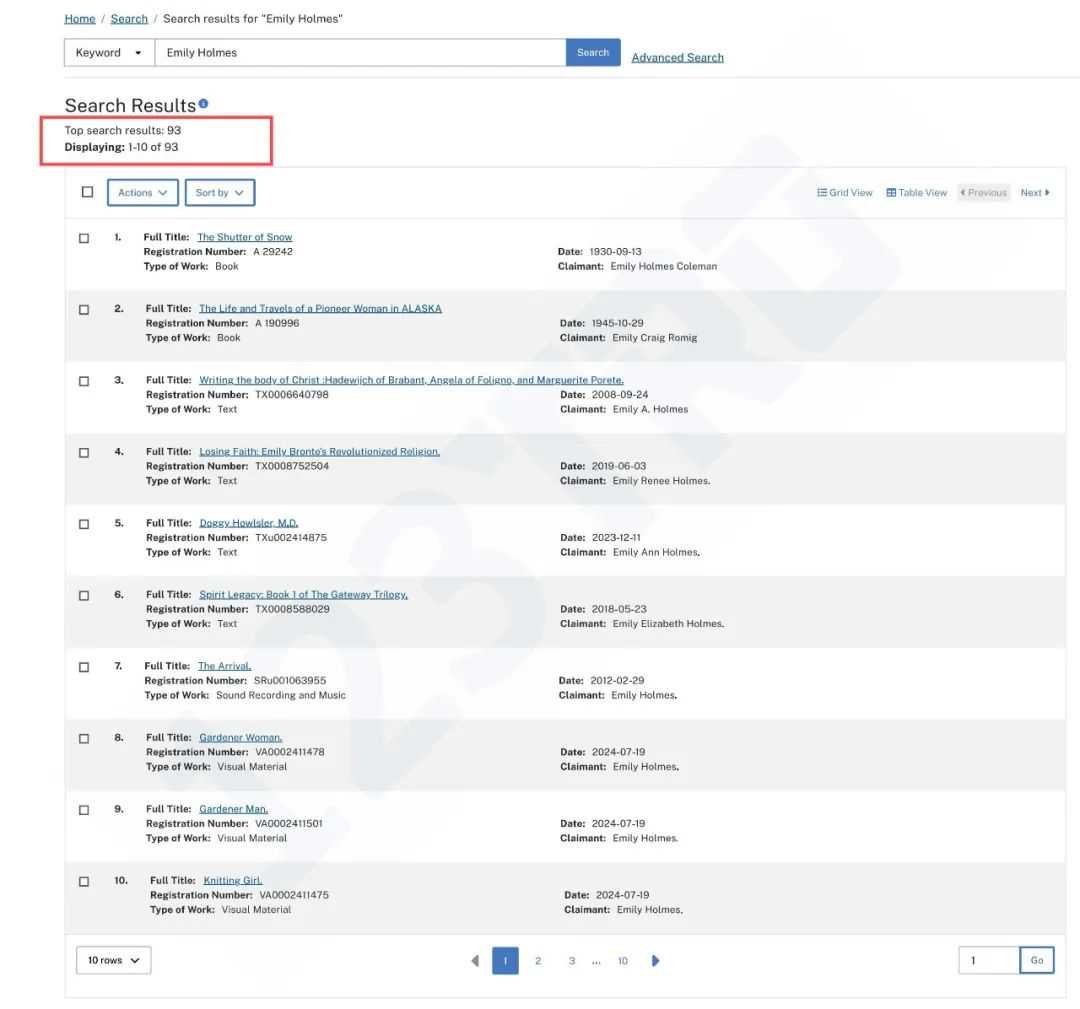Open The Life and Travels of a Pioneer Woman link

click(x=320, y=309)
